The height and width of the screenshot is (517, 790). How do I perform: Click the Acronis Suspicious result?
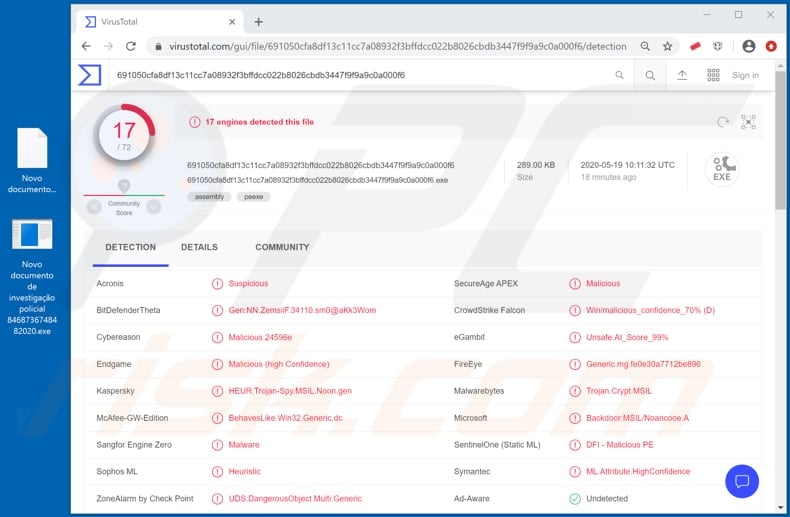tap(248, 284)
